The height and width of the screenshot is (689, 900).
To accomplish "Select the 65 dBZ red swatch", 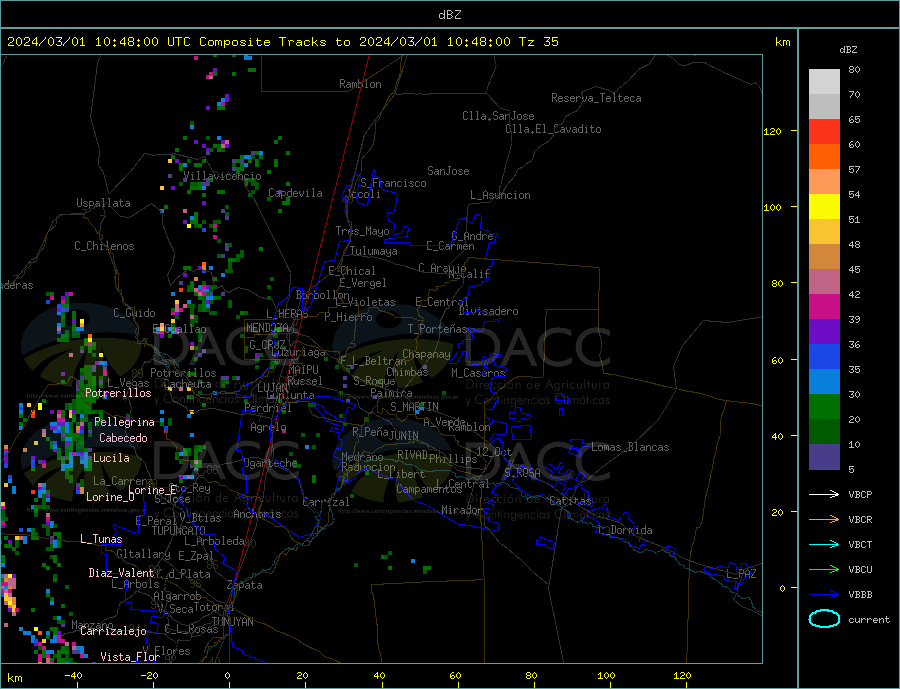I will (x=824, y=131).
